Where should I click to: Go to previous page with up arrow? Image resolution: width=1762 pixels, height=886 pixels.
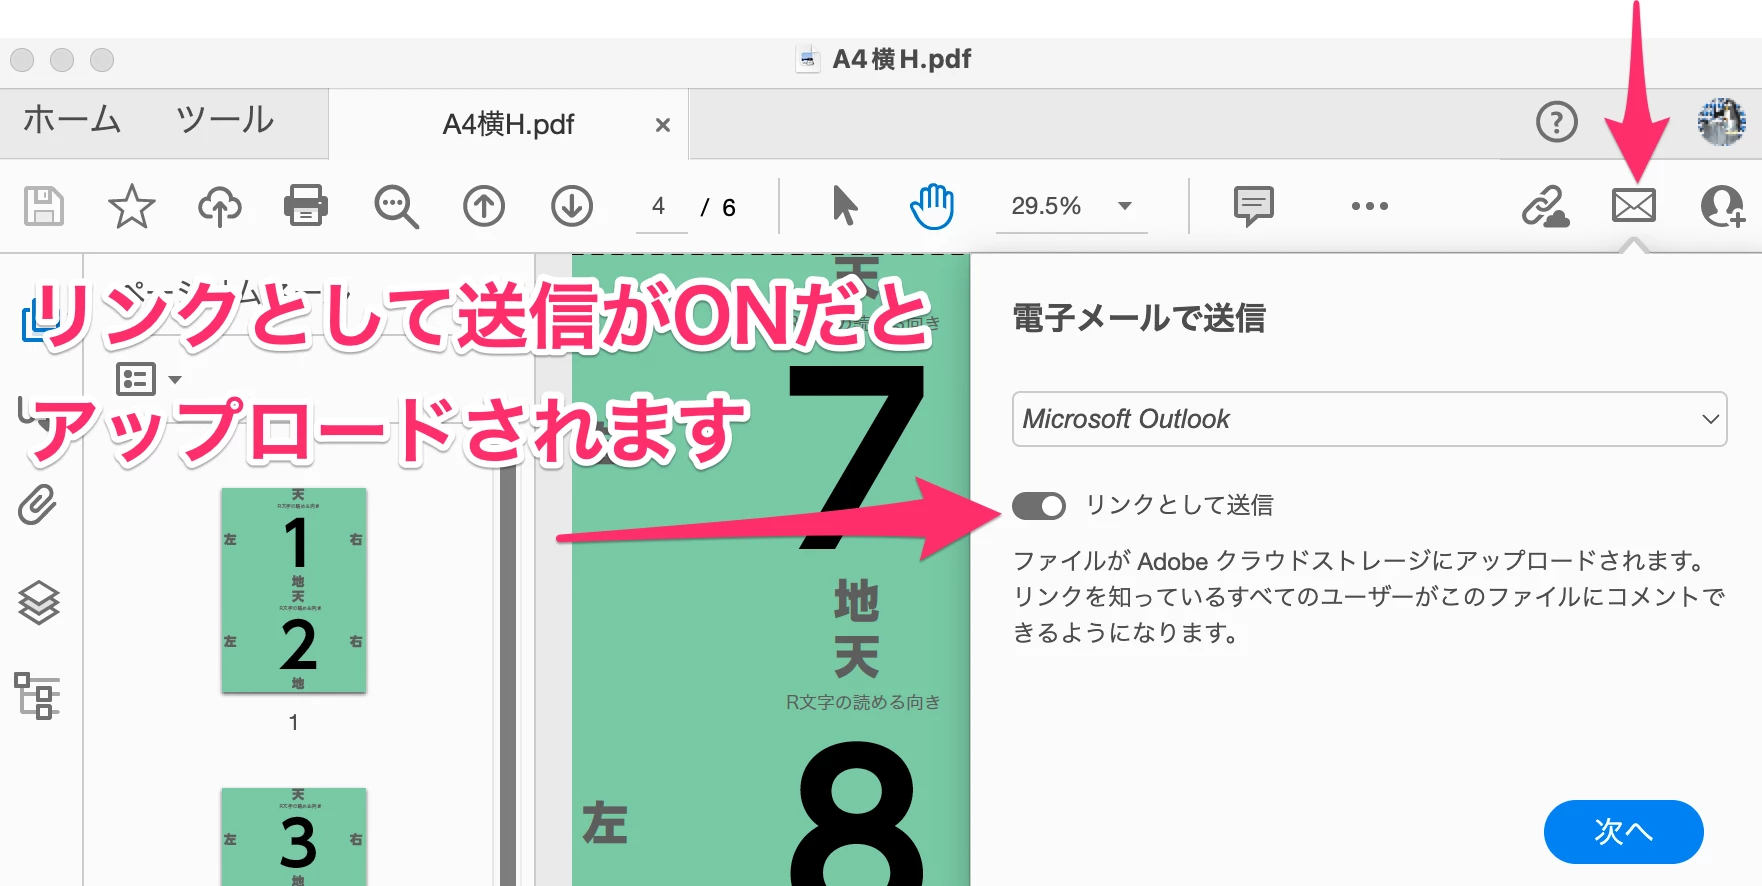[x=484, y=206]
